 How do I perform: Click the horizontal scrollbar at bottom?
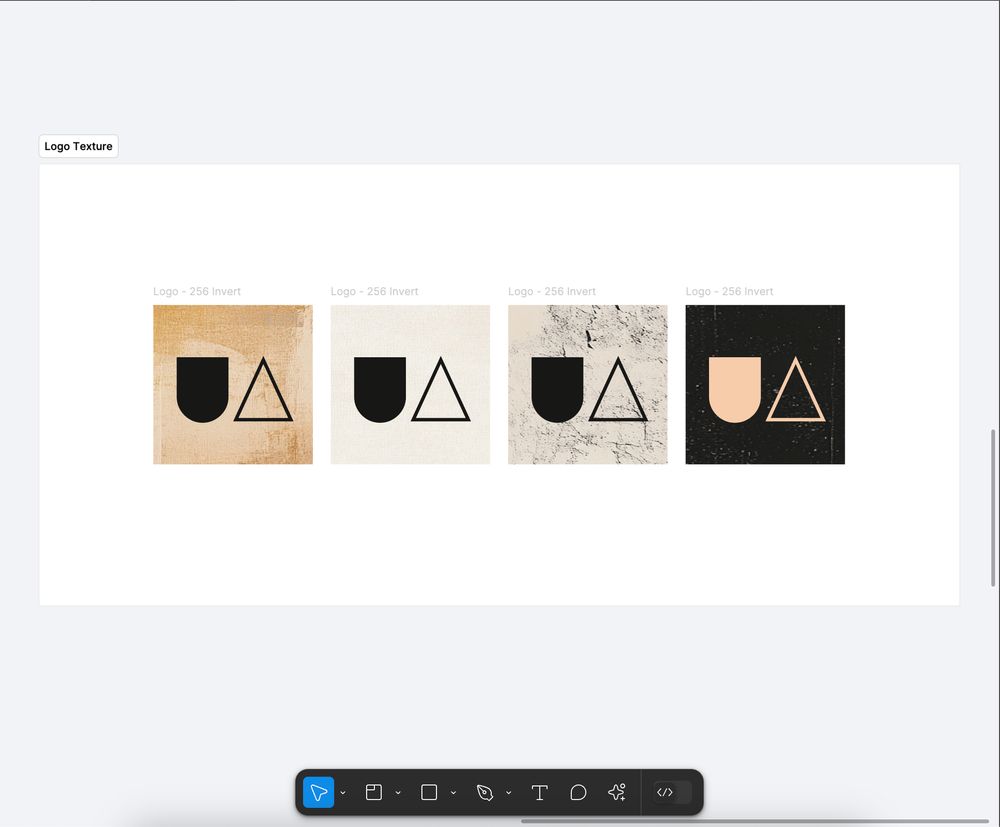[755, 821]
